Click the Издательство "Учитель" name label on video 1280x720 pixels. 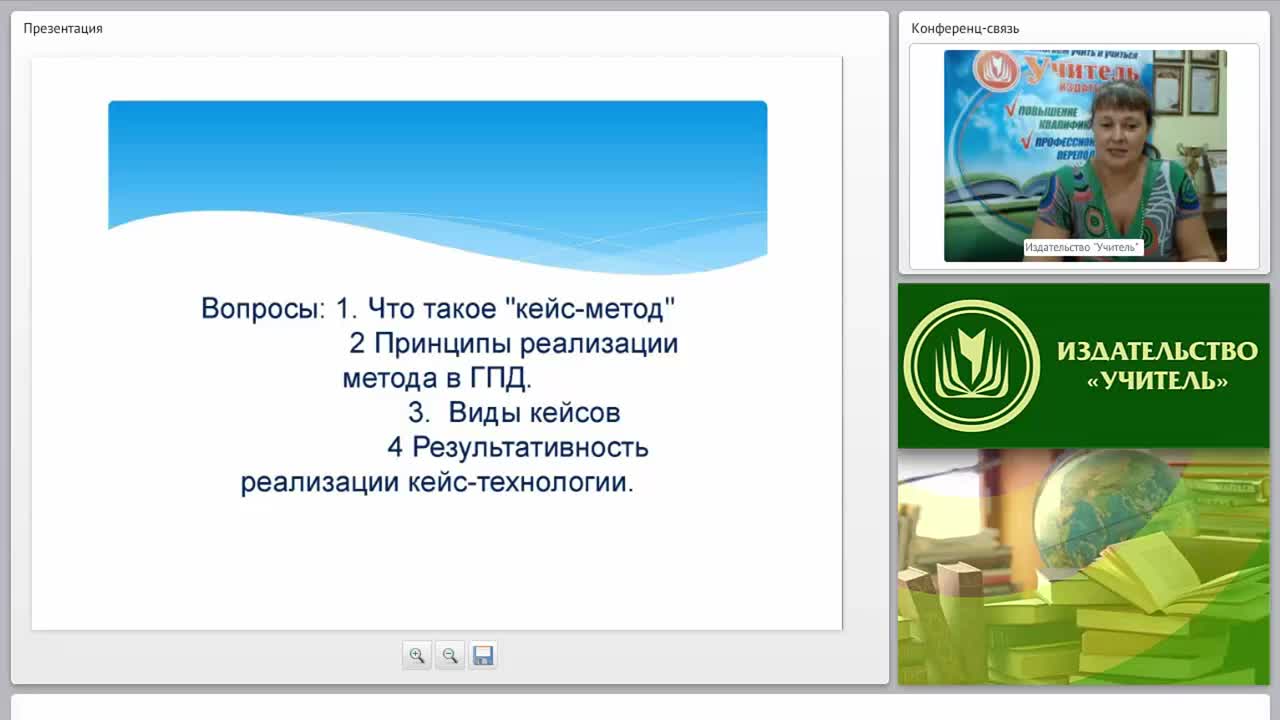coord(1083,247)
